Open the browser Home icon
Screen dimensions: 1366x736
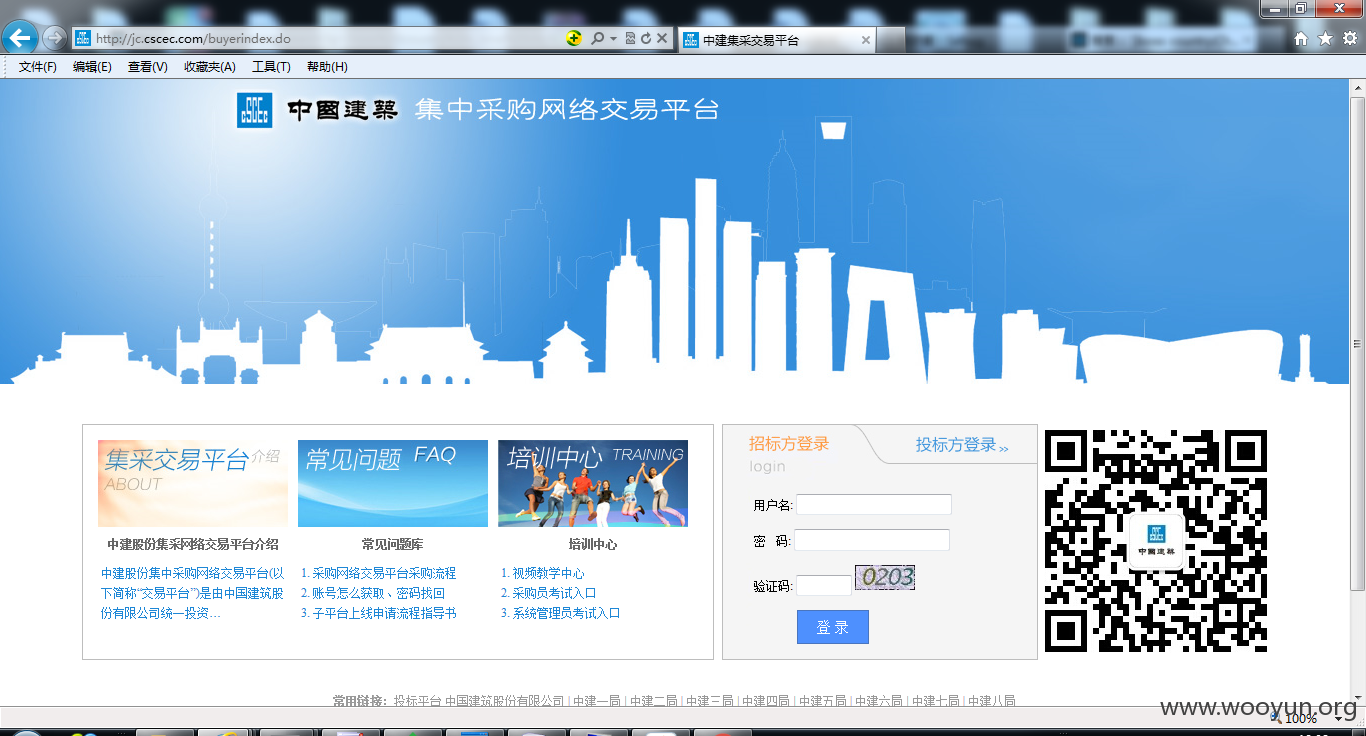(x=1301, y=39)
